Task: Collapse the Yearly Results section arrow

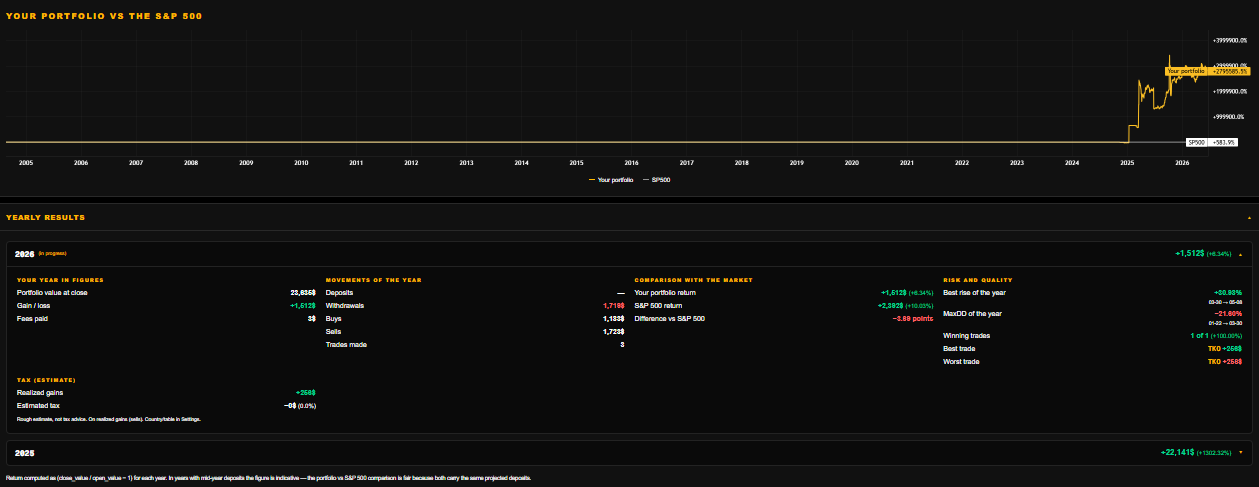Action: [1249, 217]
